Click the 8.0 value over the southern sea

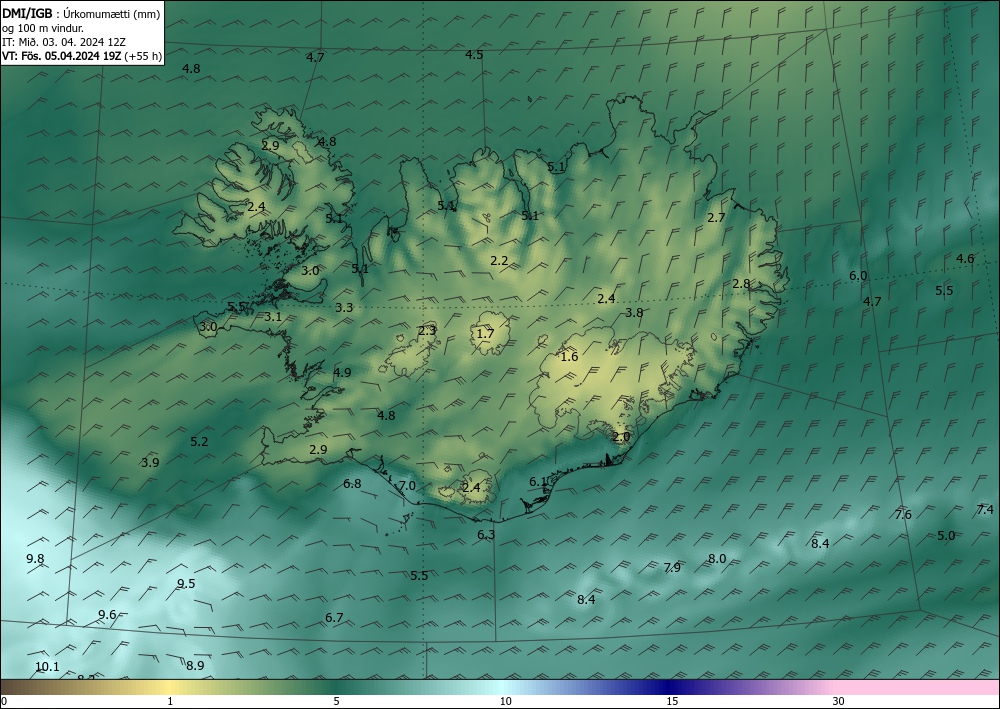(717, 559)
